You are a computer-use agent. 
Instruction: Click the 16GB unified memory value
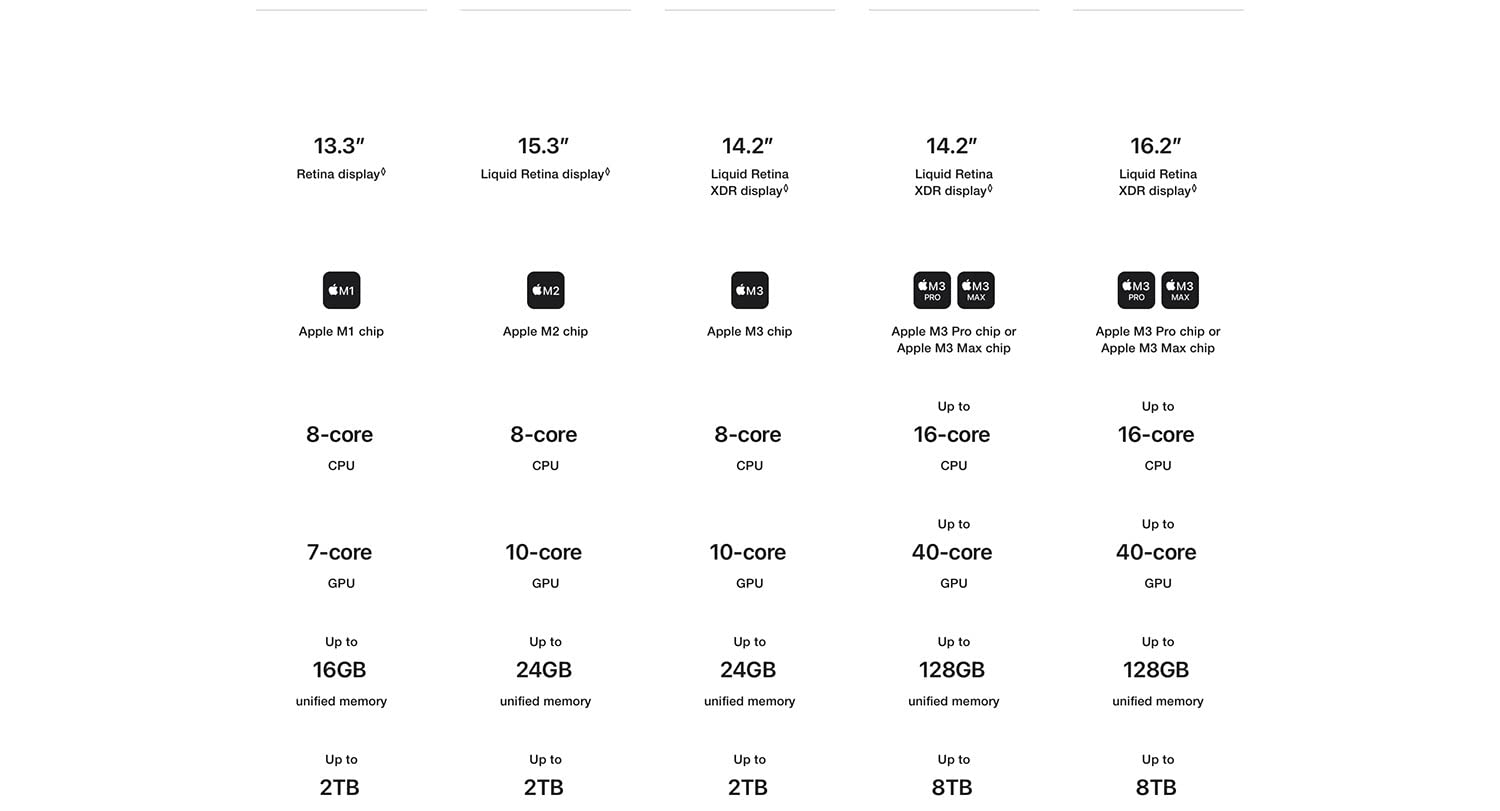(340, 670)
